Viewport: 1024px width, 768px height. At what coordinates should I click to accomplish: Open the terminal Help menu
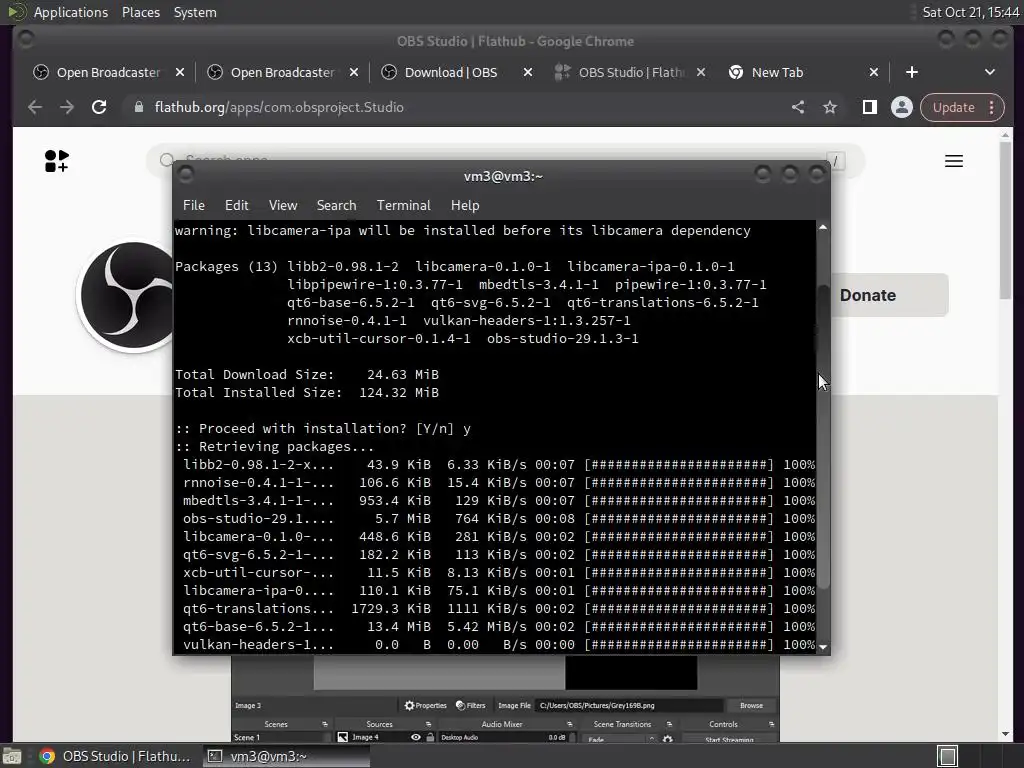pos(465,205)
